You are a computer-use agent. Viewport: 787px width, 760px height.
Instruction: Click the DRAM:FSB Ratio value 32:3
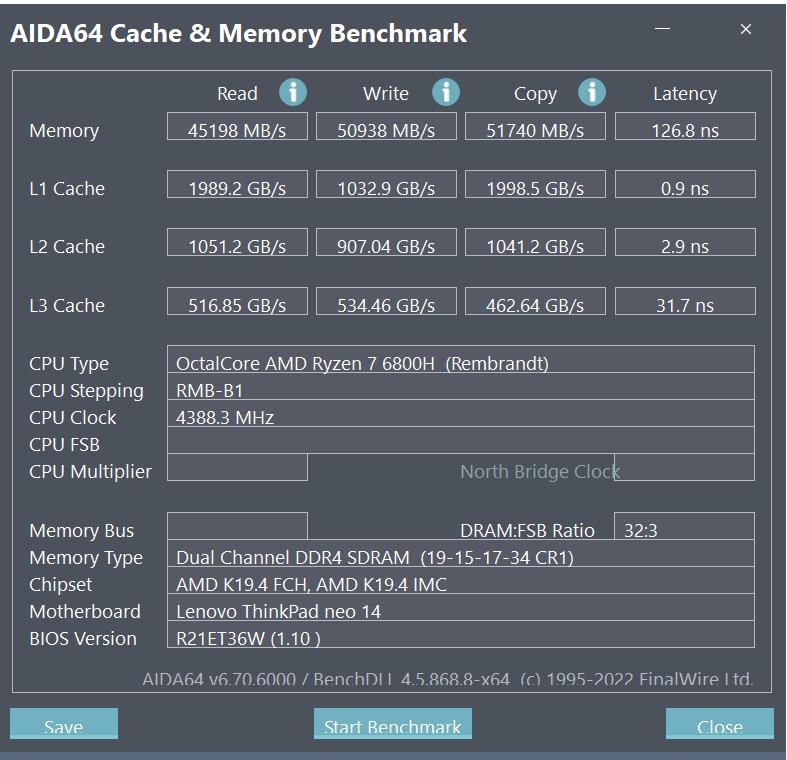685,526
